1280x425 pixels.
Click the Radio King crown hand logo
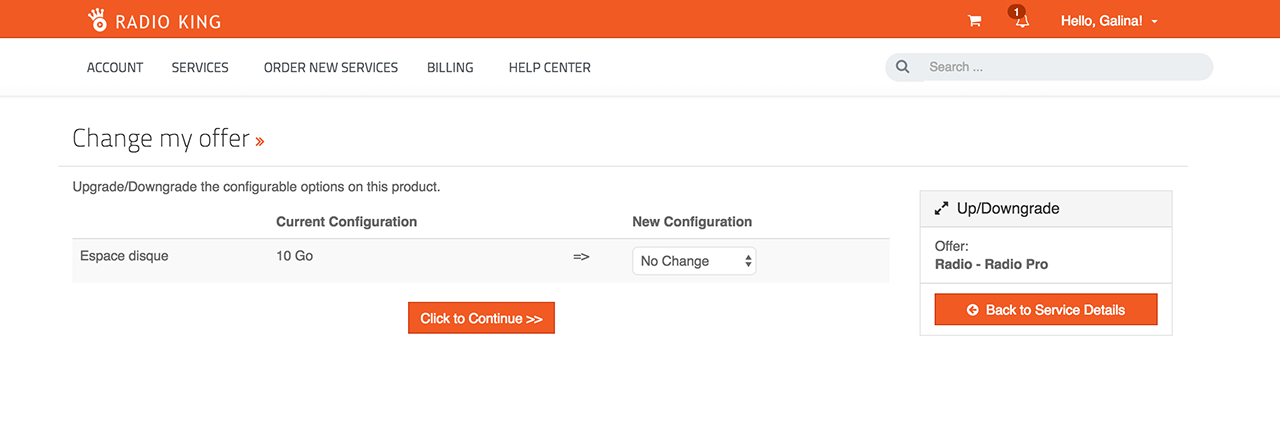pyautogui.click(x=98, y=19)
